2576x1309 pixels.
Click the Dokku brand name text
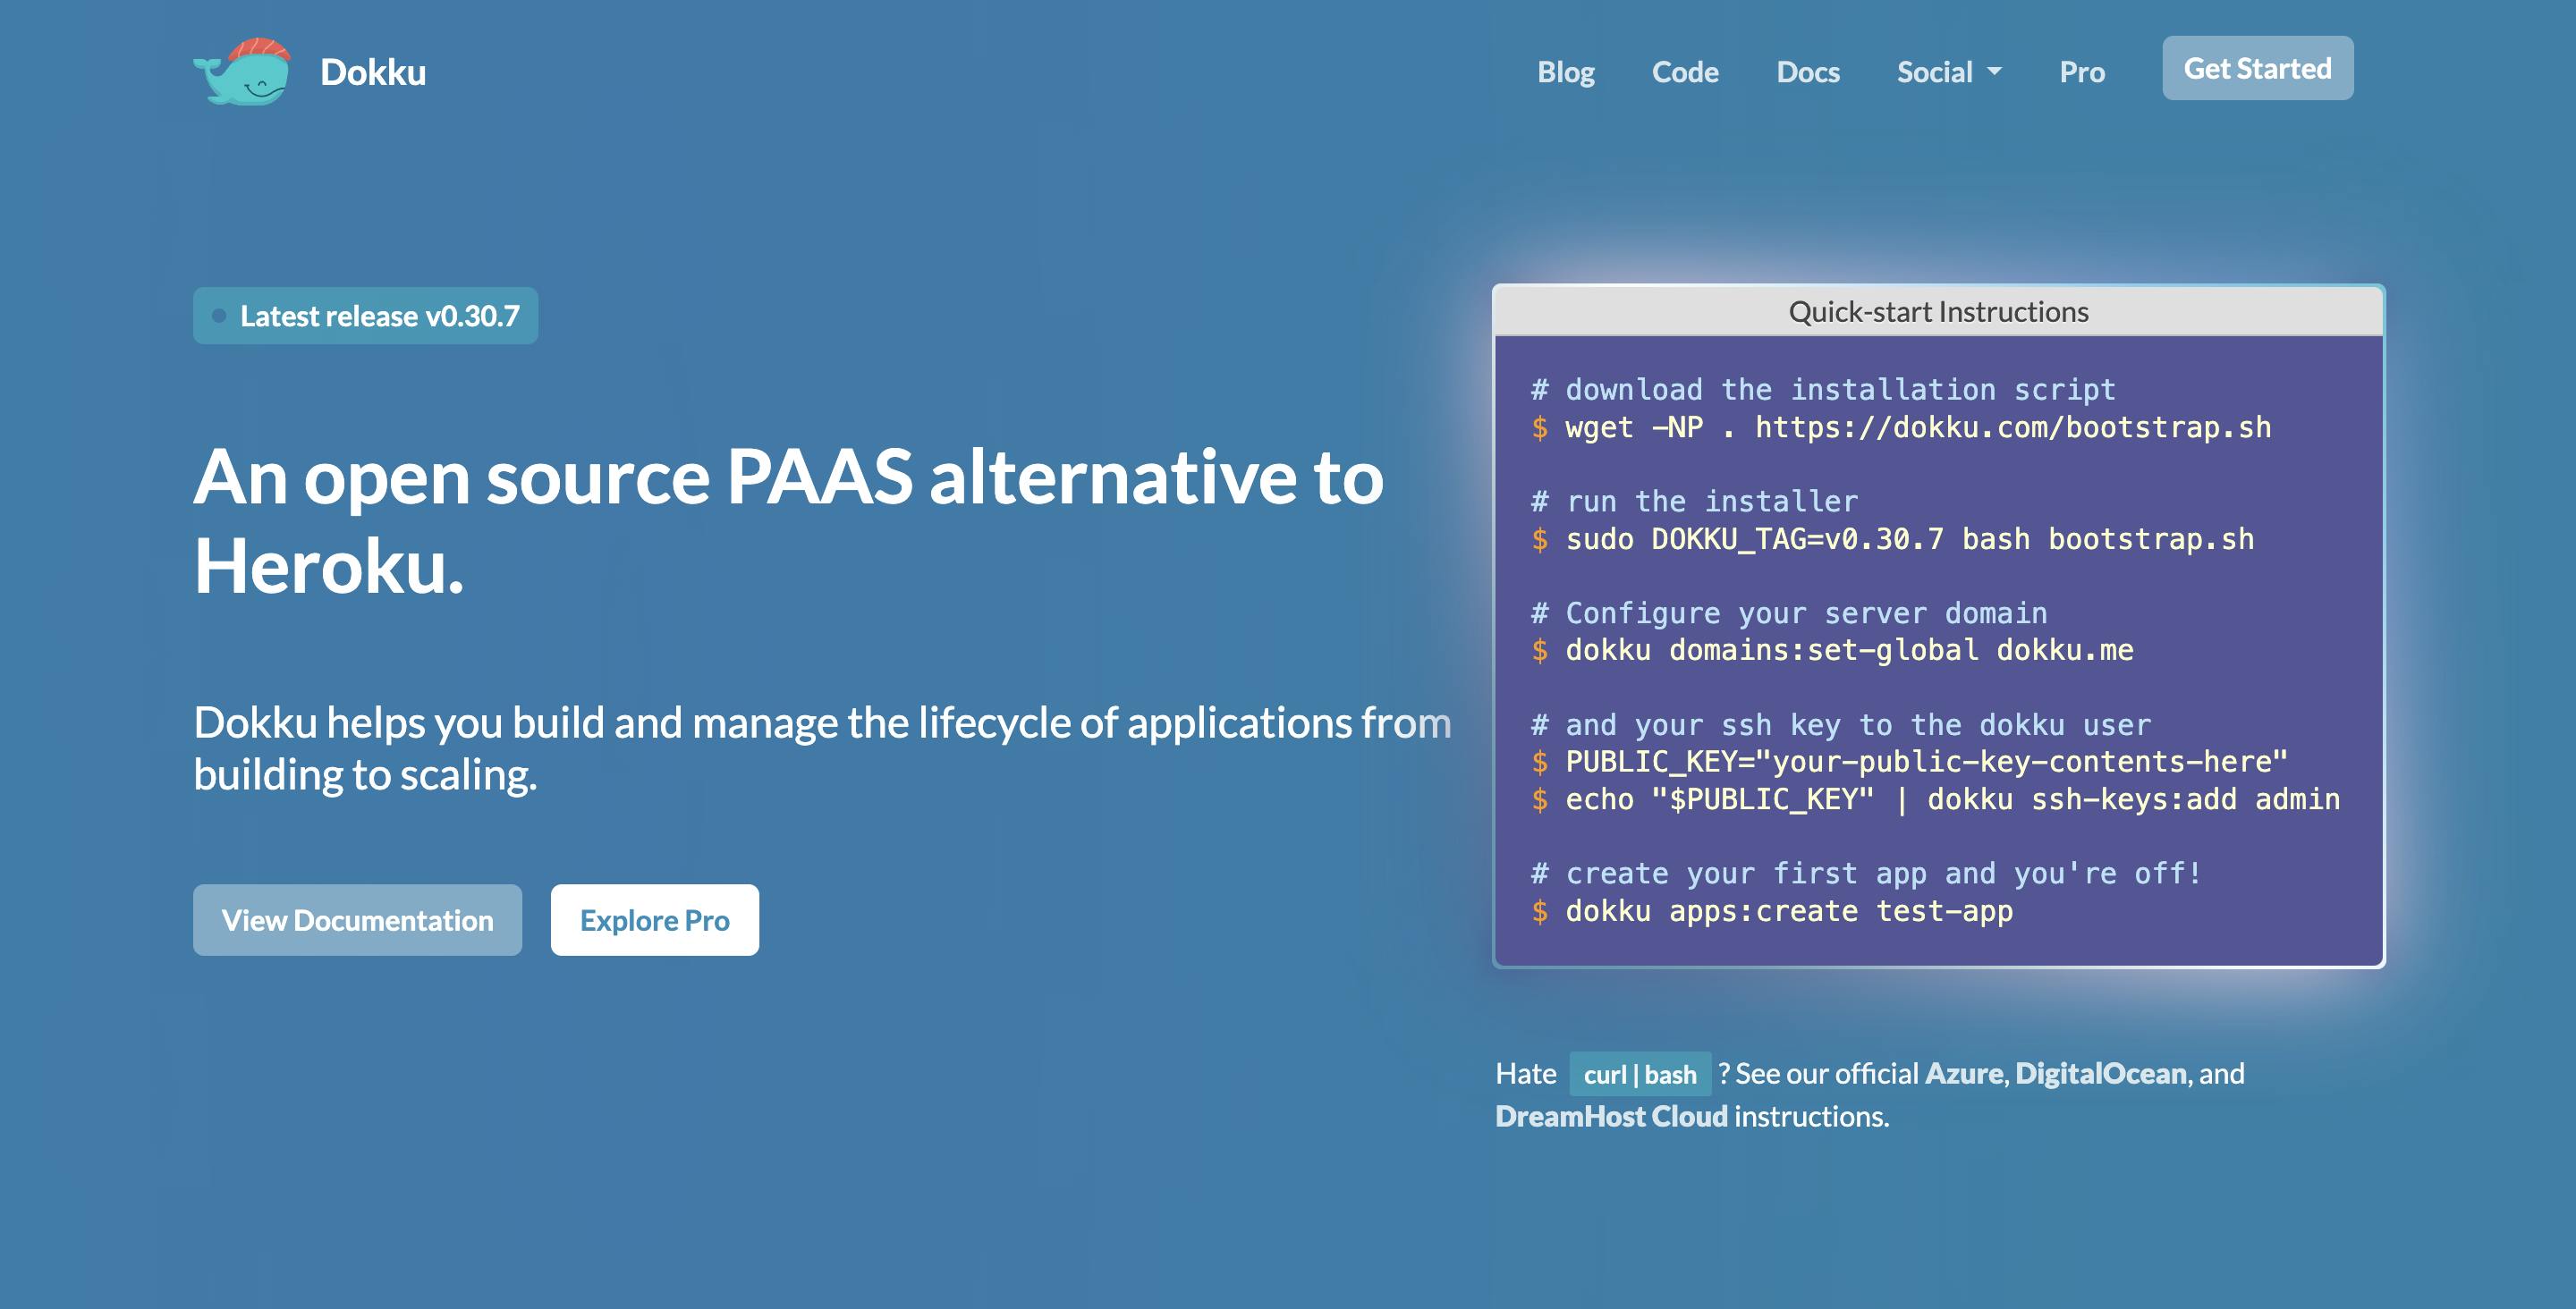tap(373, 72)
